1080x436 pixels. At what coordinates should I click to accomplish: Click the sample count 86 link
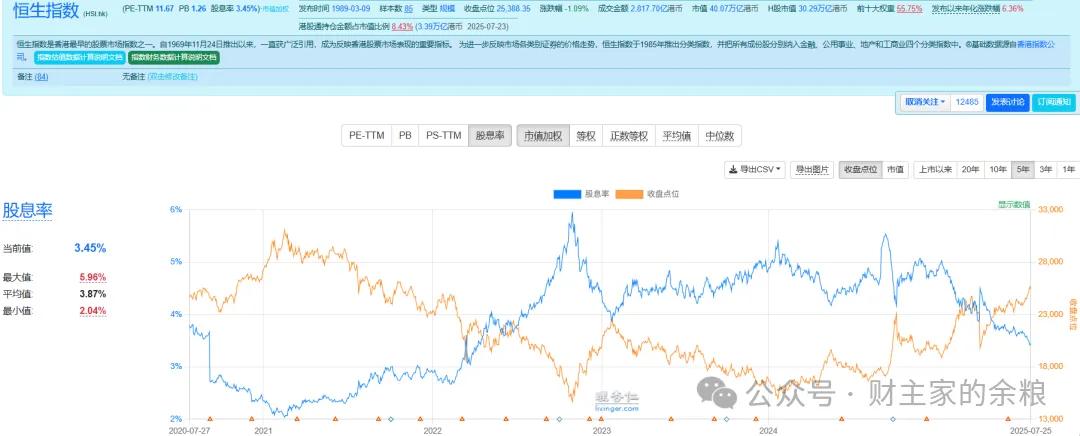coord(408,9)
